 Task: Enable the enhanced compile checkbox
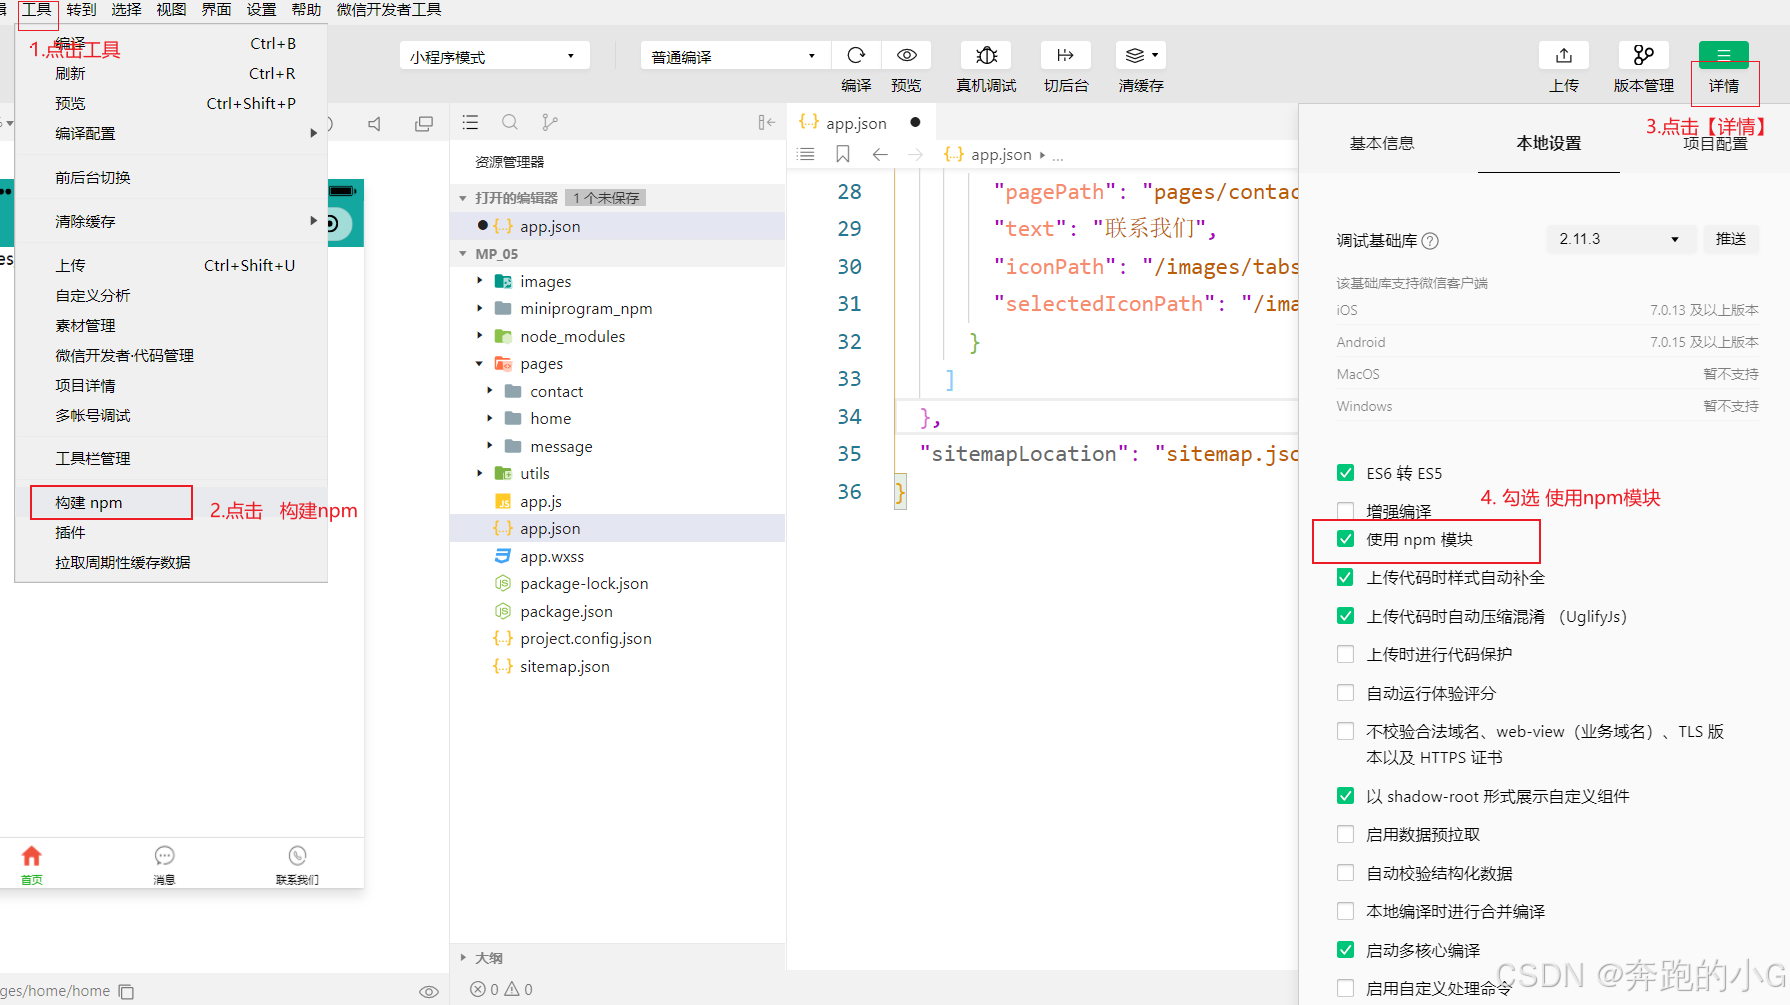1345,511
